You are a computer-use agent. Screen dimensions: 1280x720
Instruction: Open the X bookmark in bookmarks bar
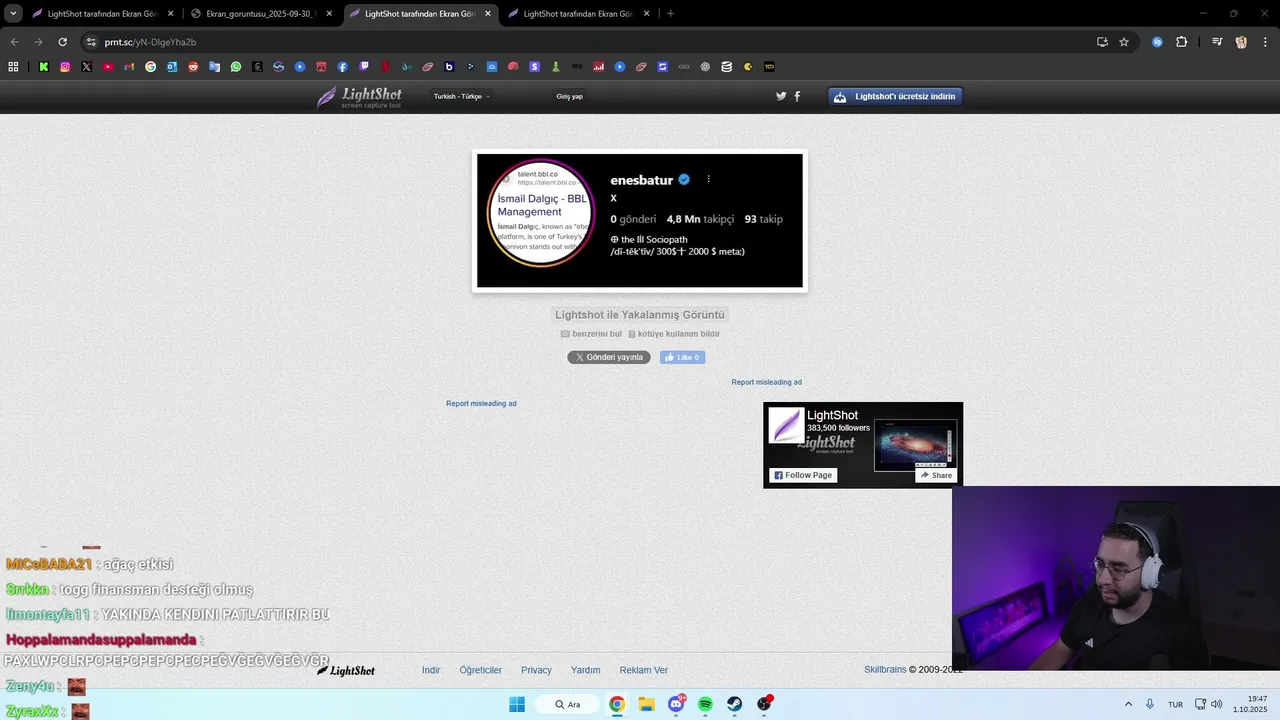point(86,67)
